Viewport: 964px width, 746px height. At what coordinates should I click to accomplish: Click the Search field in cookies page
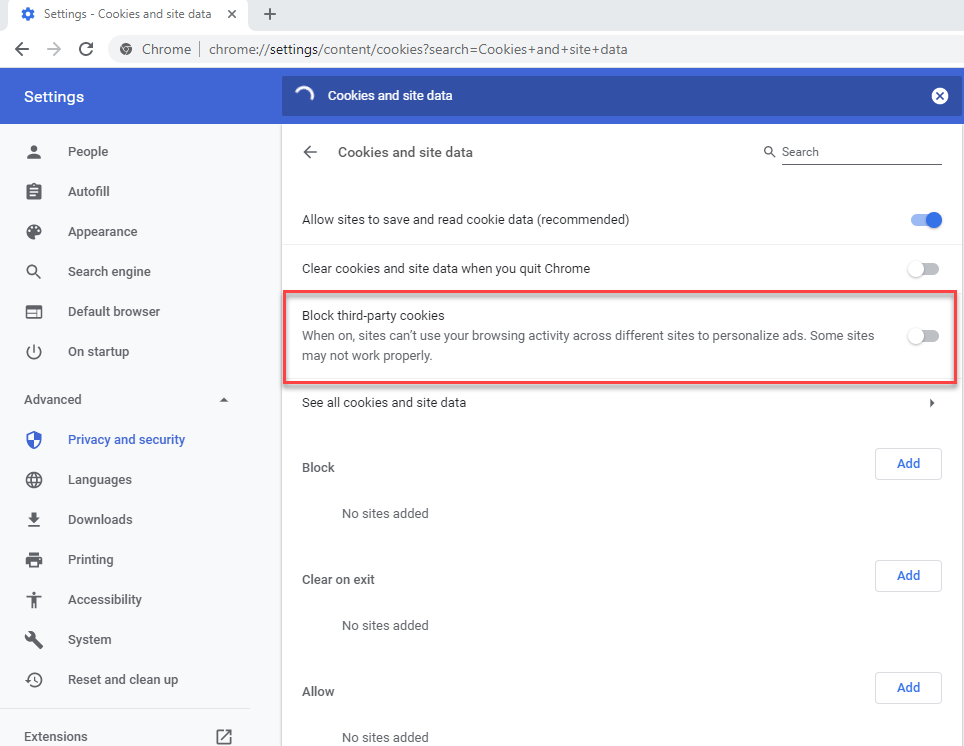860,152
